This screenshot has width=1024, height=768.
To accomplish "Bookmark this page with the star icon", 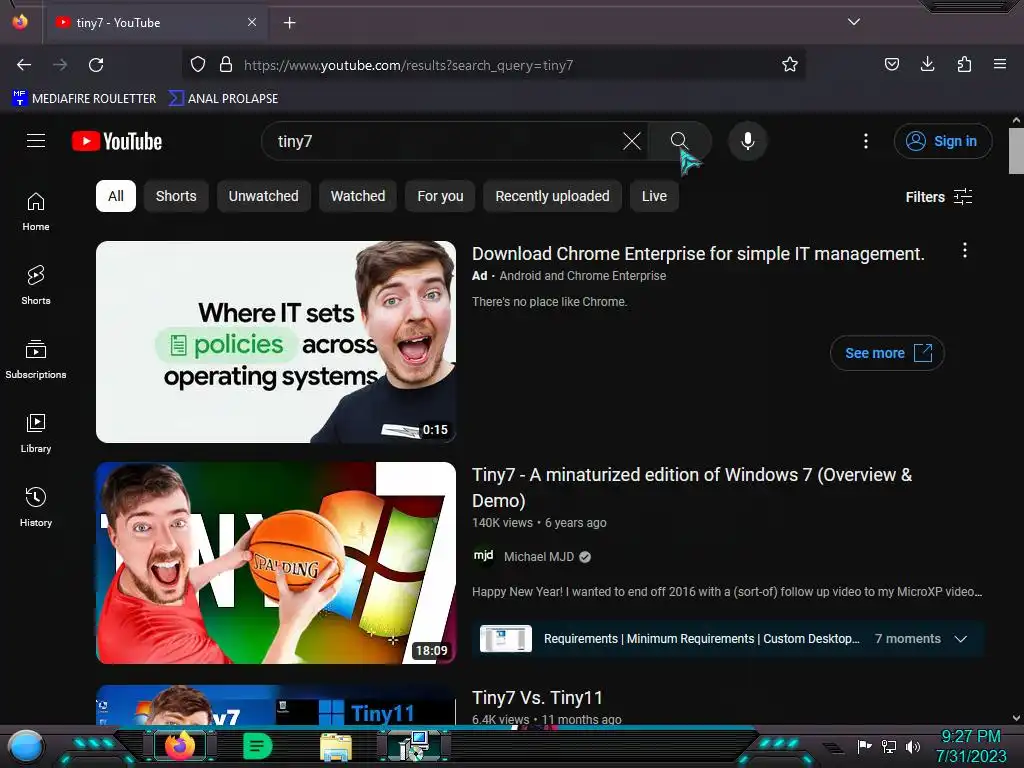I will pos(790,65).
